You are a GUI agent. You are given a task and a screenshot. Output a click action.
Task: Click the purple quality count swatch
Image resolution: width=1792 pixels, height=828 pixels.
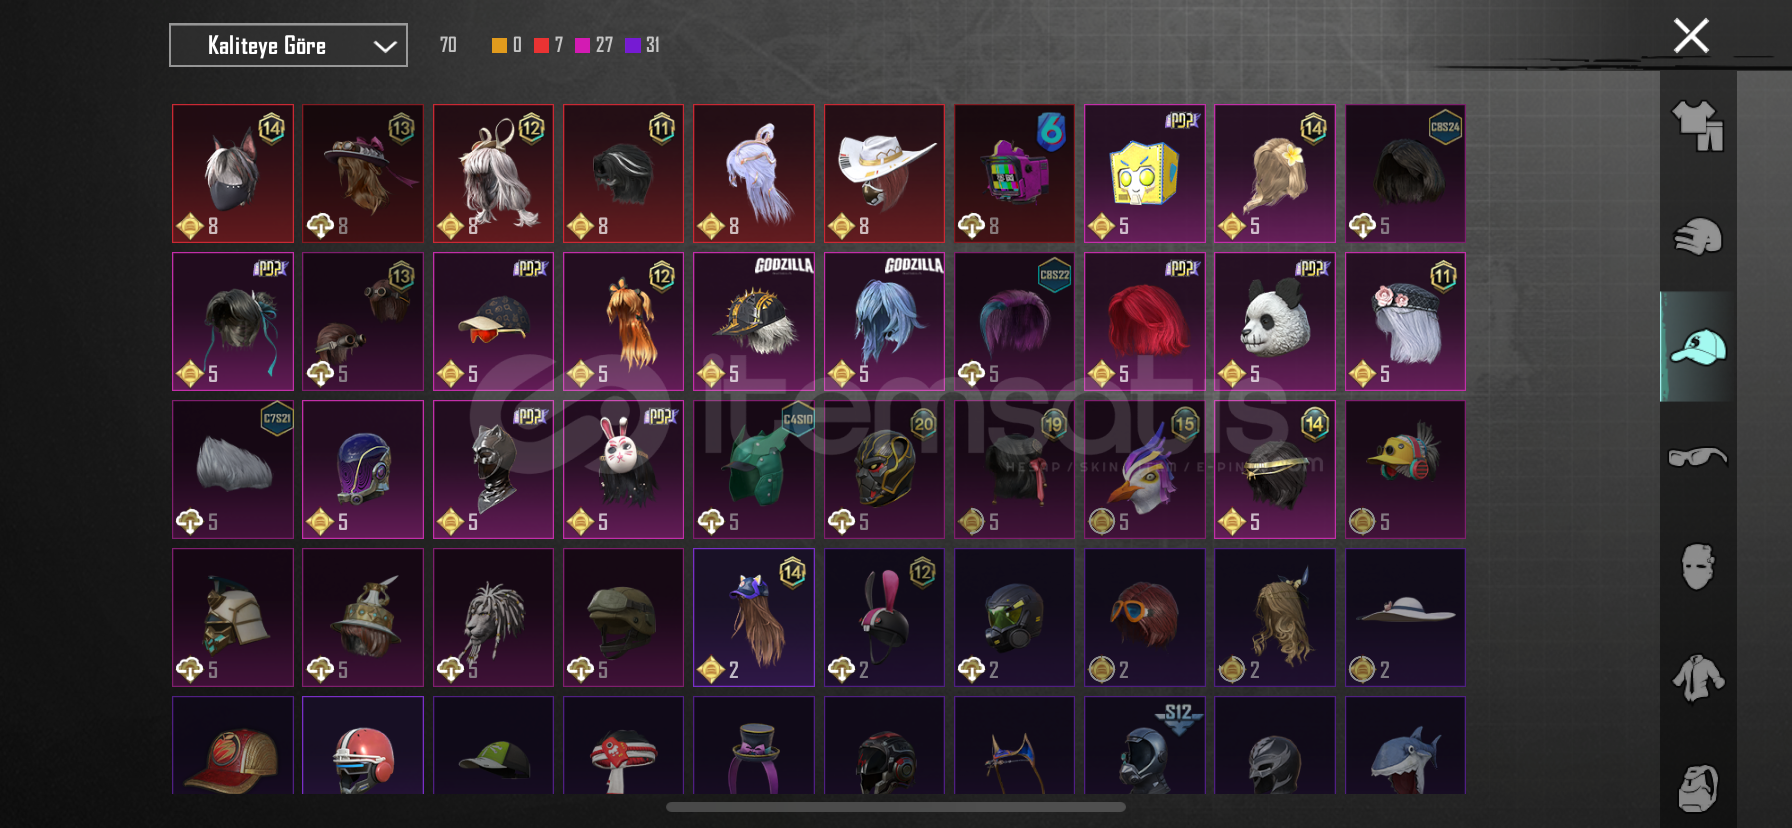[x=633, y=45]
